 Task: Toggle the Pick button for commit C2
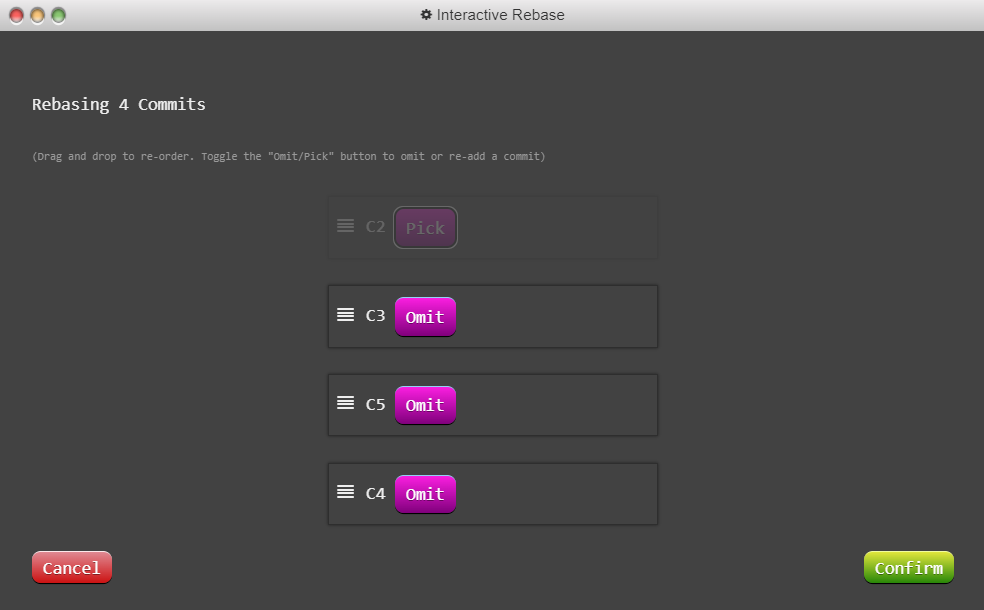[x=425, y=228]
